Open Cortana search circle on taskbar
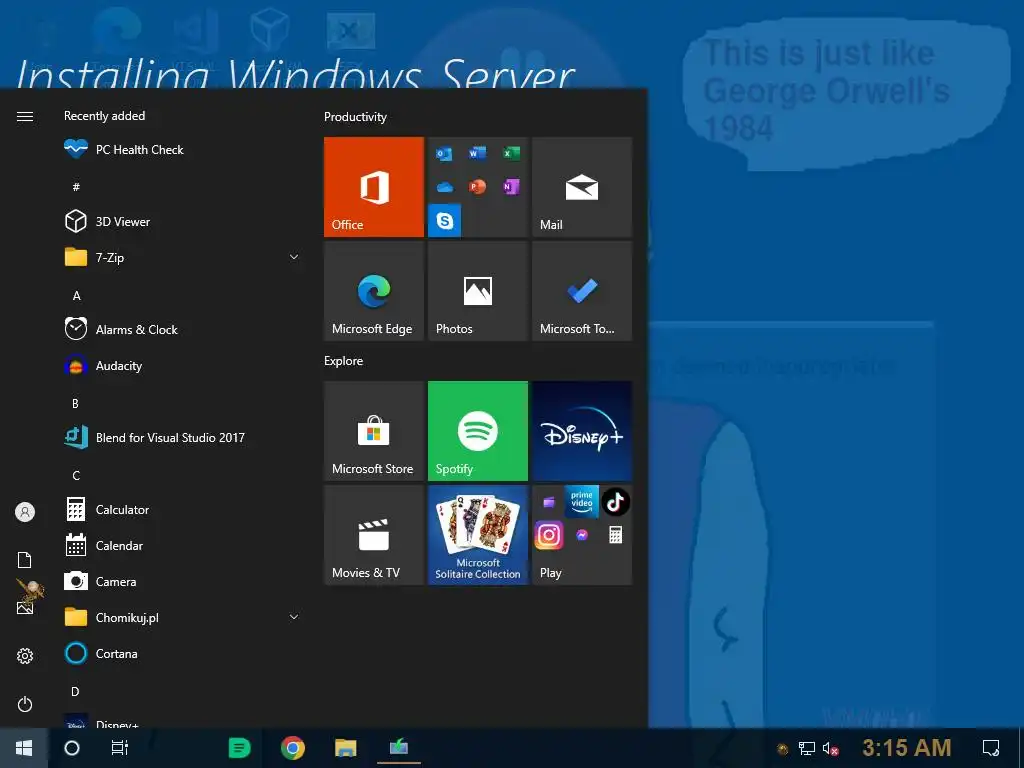The width and height of the screenshot is (1024, 768). coord(72,748)
